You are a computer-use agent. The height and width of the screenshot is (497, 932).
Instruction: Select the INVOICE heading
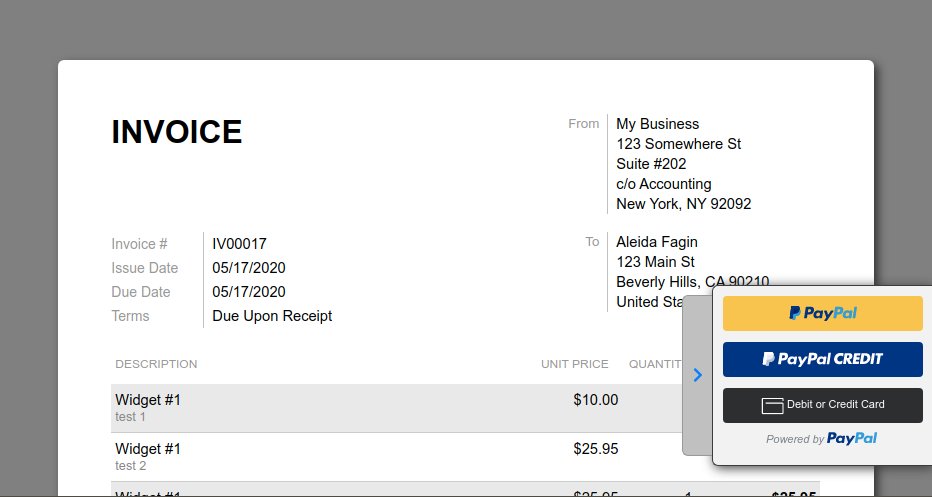coord(177,131)
